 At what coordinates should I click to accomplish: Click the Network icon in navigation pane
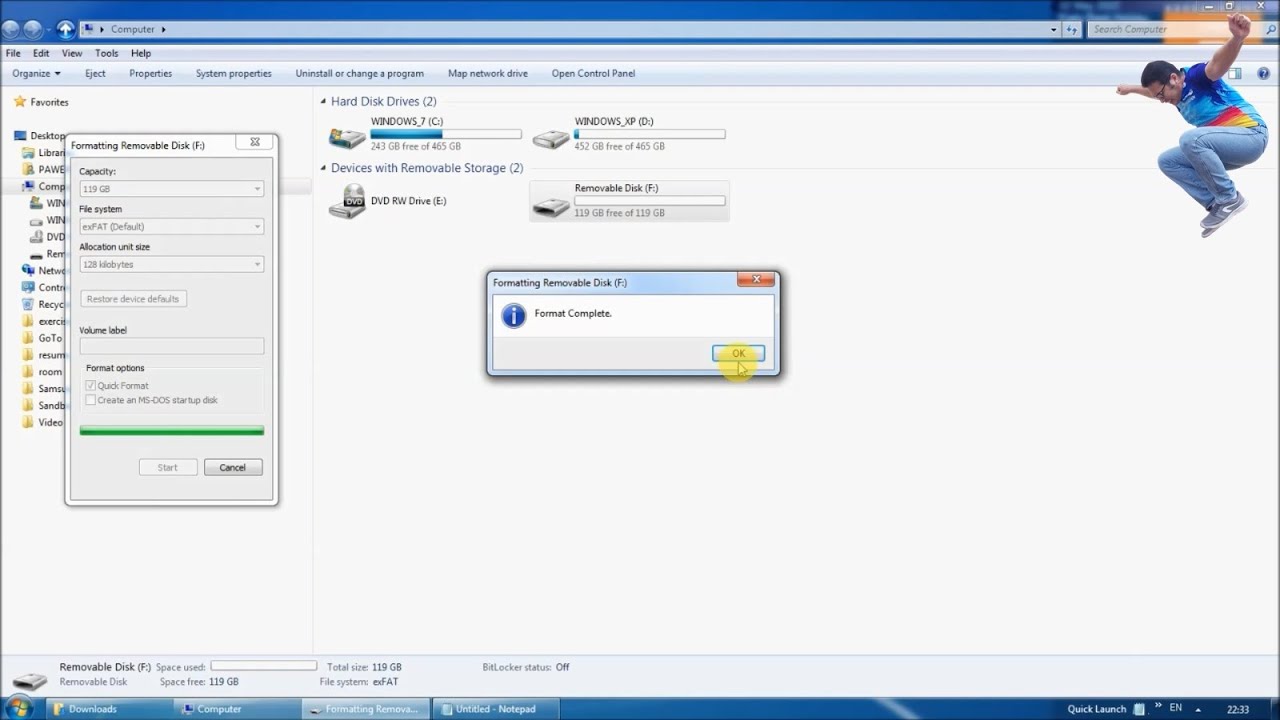click(28, 270)
